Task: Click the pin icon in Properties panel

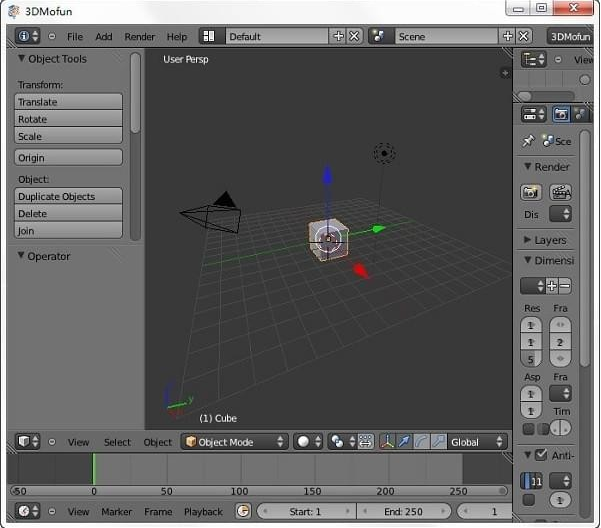Action: click(529, 141)
